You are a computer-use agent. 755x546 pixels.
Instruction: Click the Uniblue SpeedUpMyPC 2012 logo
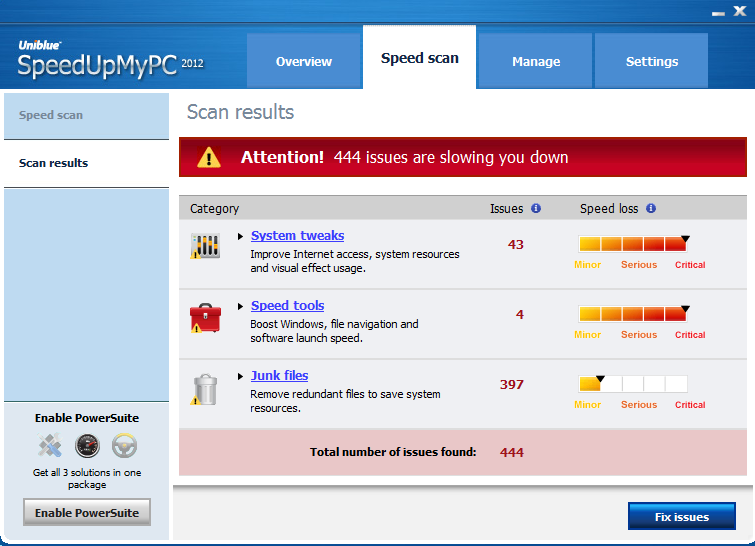(x=111, y=59)
